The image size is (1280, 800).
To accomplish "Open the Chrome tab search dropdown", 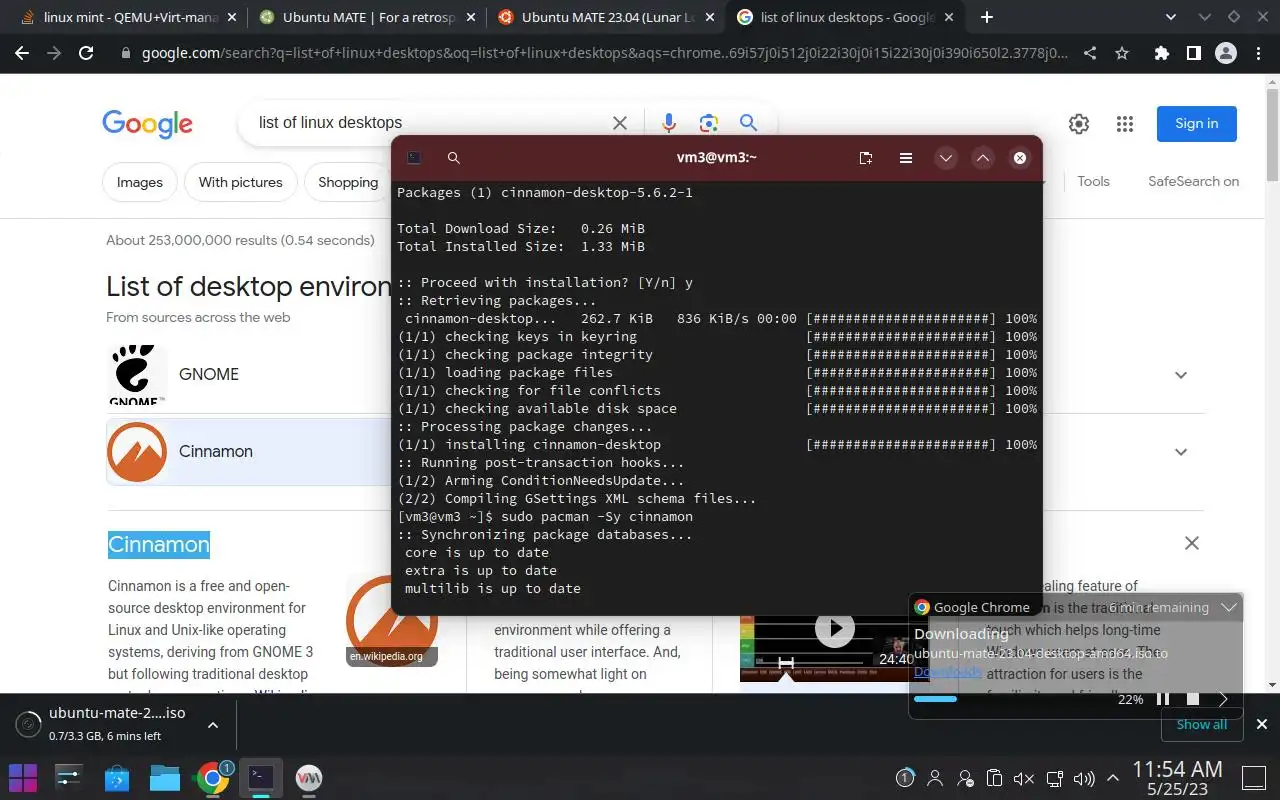I will click(1172, 17).
